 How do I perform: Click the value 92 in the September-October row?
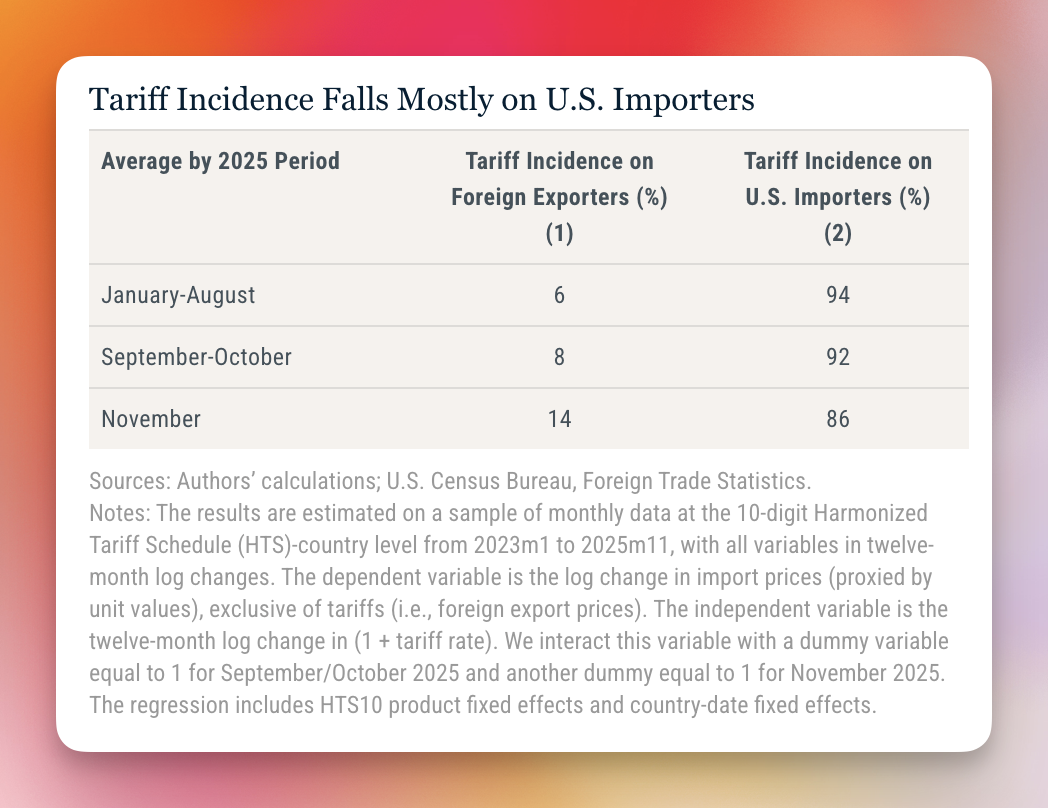point(838,356)
